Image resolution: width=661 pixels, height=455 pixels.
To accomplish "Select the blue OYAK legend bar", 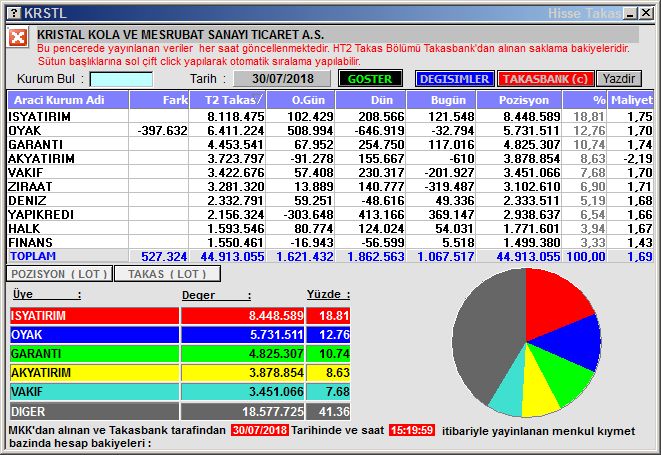I will point(94,335).
